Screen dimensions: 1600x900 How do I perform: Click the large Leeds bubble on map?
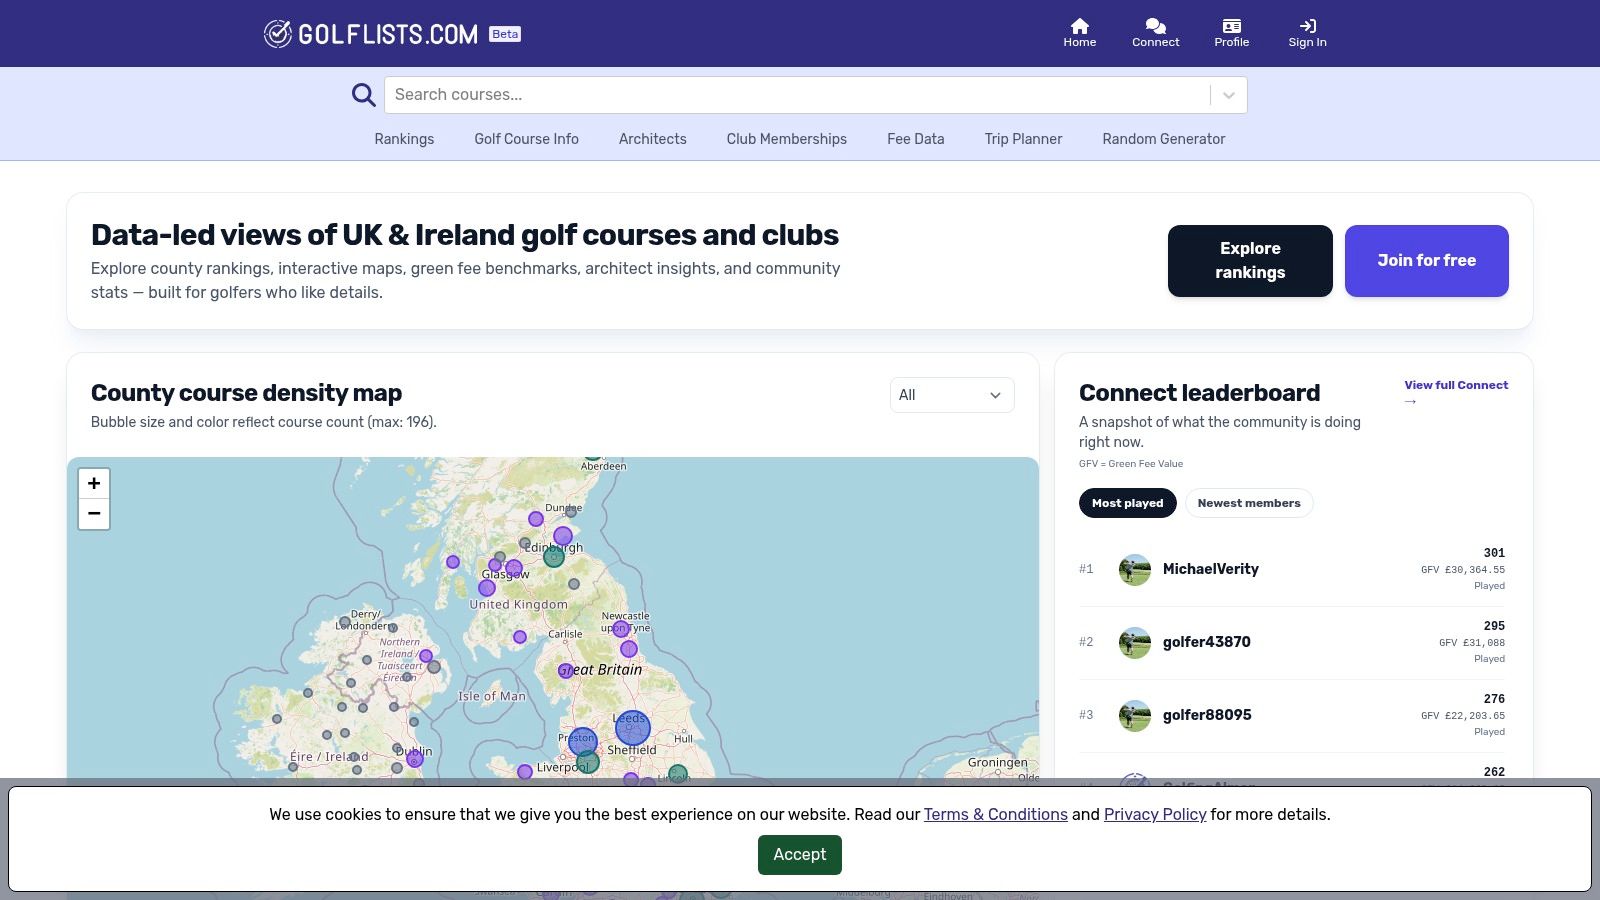(x=632, y=729)
